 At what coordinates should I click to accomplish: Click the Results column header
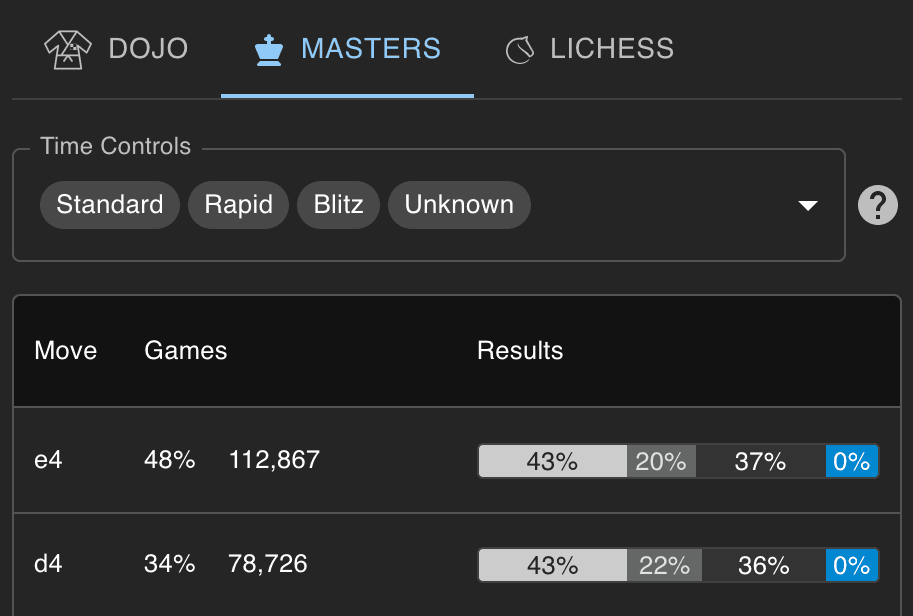click(x=520, y=351)
